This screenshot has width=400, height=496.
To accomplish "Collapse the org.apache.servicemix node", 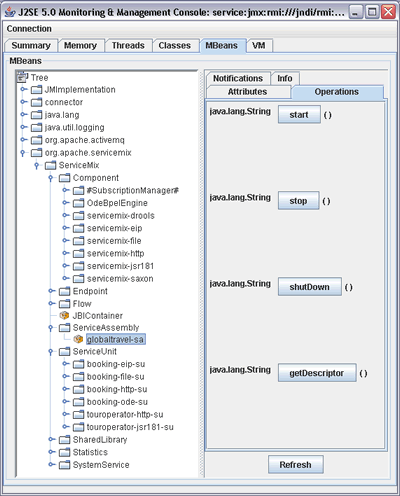I will (23, 153).
